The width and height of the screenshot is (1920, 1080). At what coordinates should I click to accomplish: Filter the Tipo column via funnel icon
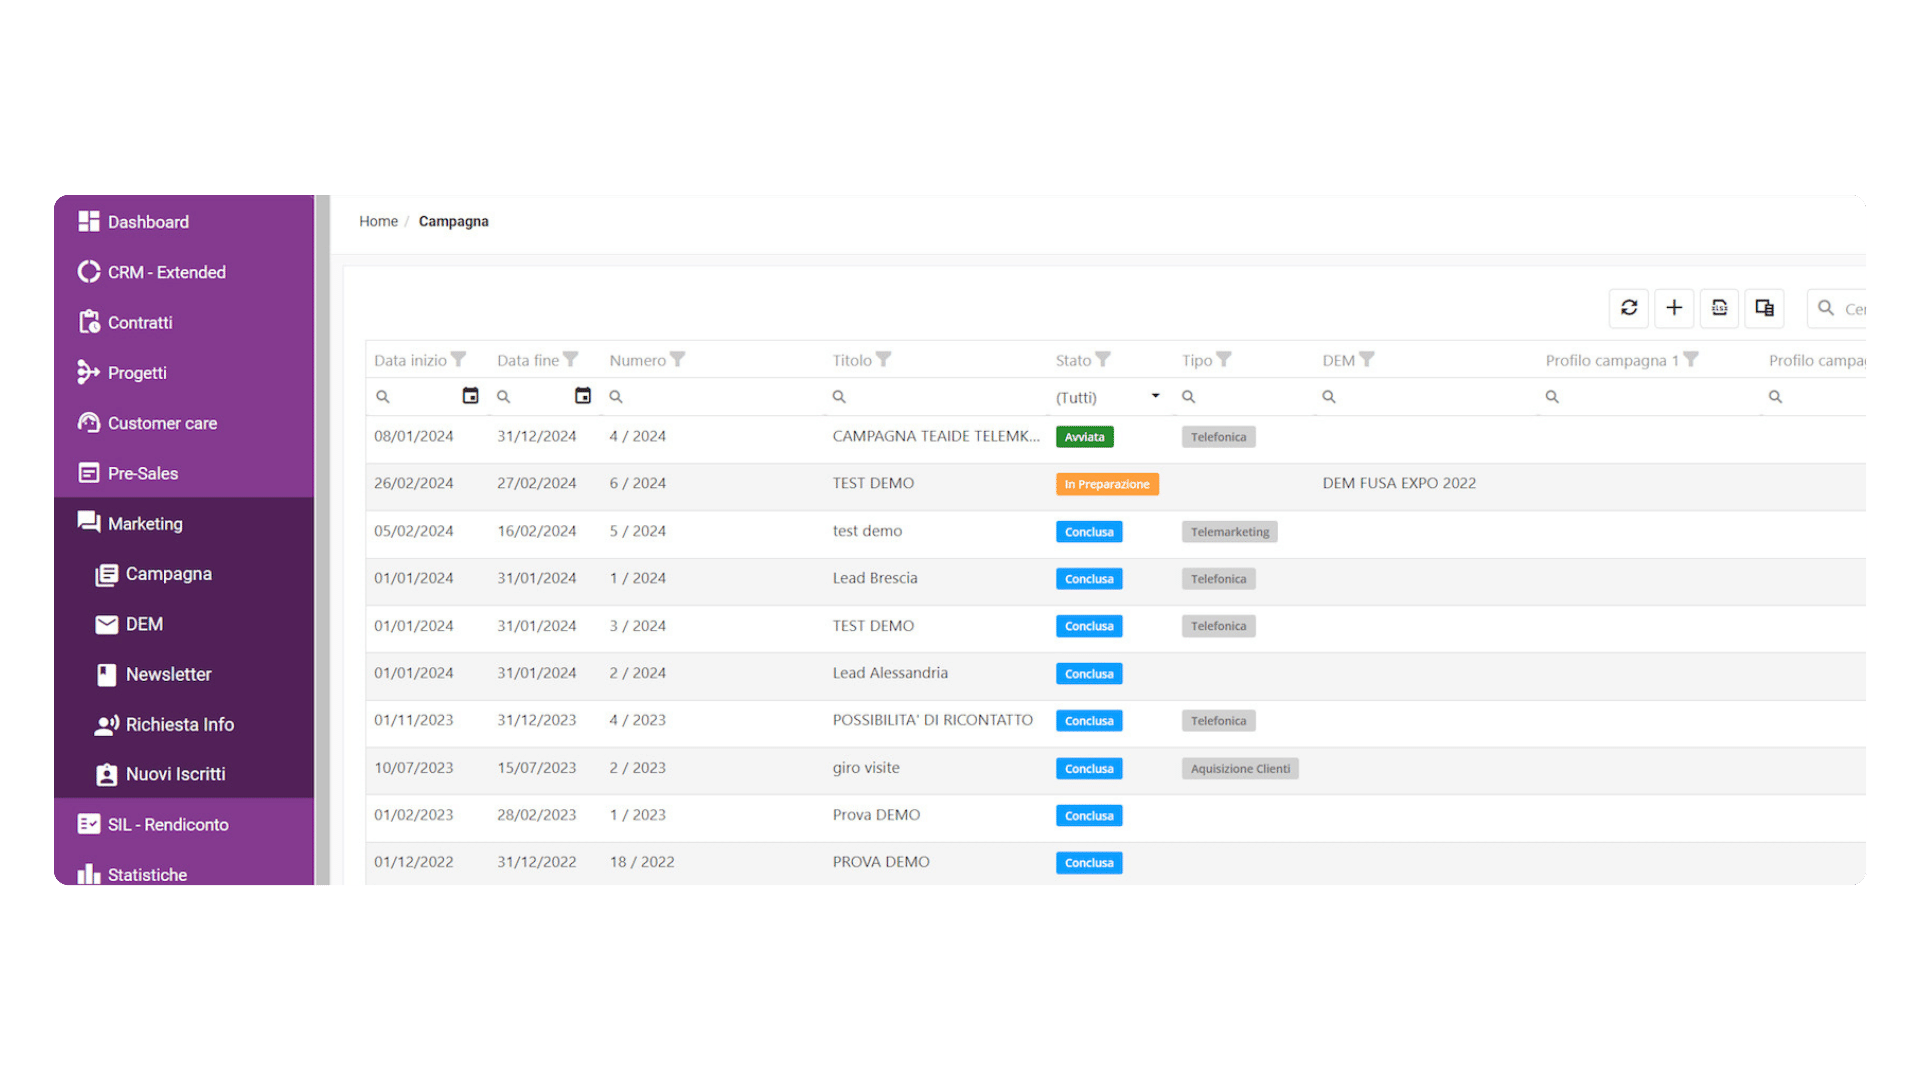tap(1224, 359)
